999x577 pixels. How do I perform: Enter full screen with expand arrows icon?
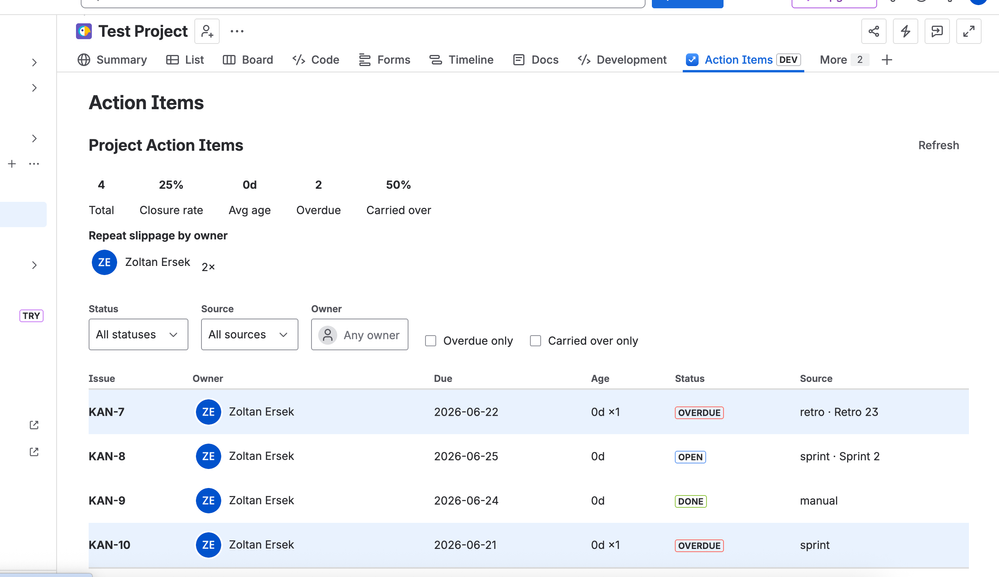click(969, 31)
